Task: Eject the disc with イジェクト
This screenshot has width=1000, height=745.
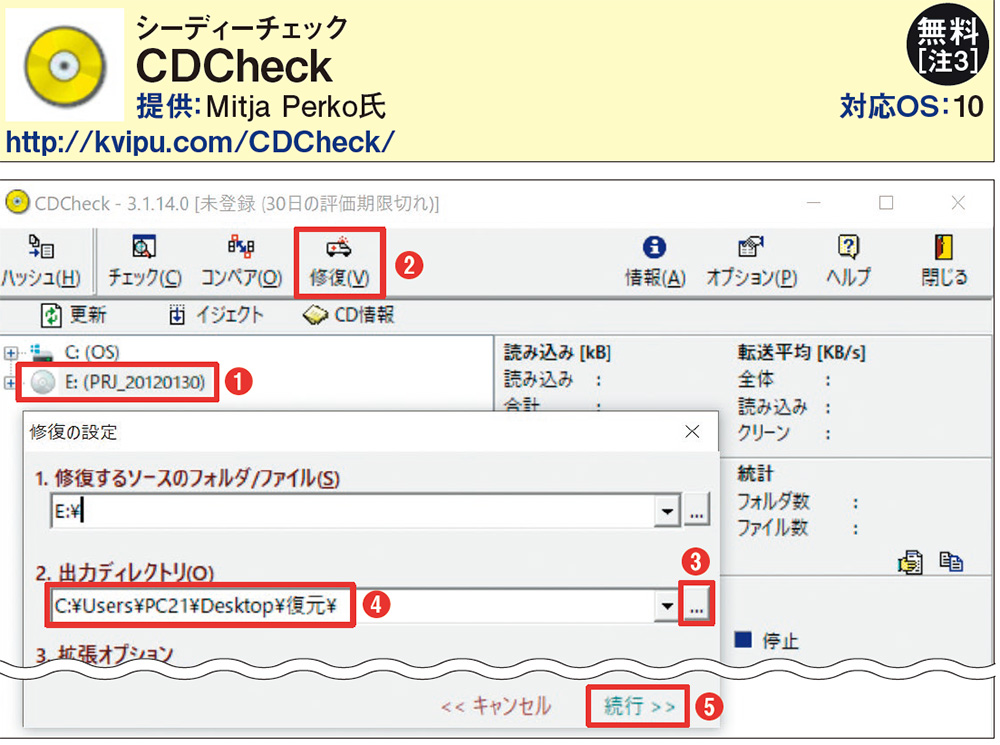Action: (216, 315)
